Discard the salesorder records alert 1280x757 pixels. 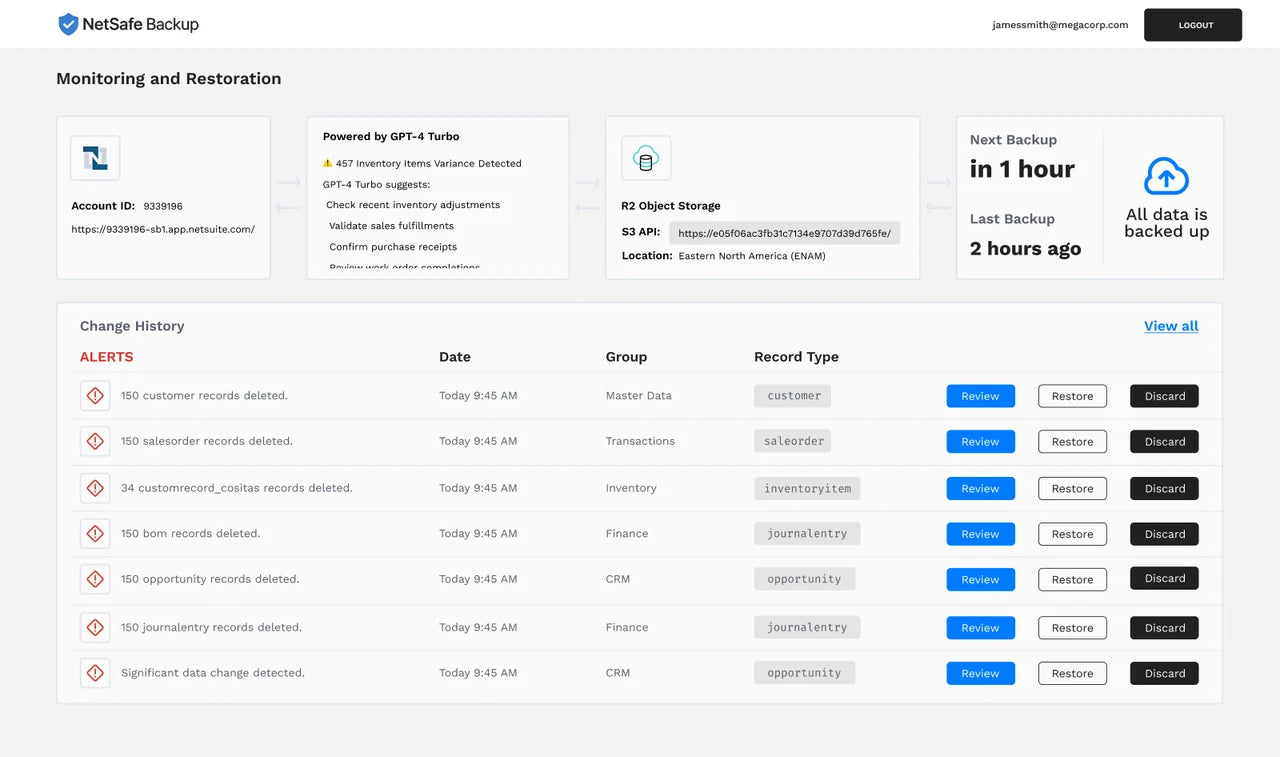coord(1164,441)
